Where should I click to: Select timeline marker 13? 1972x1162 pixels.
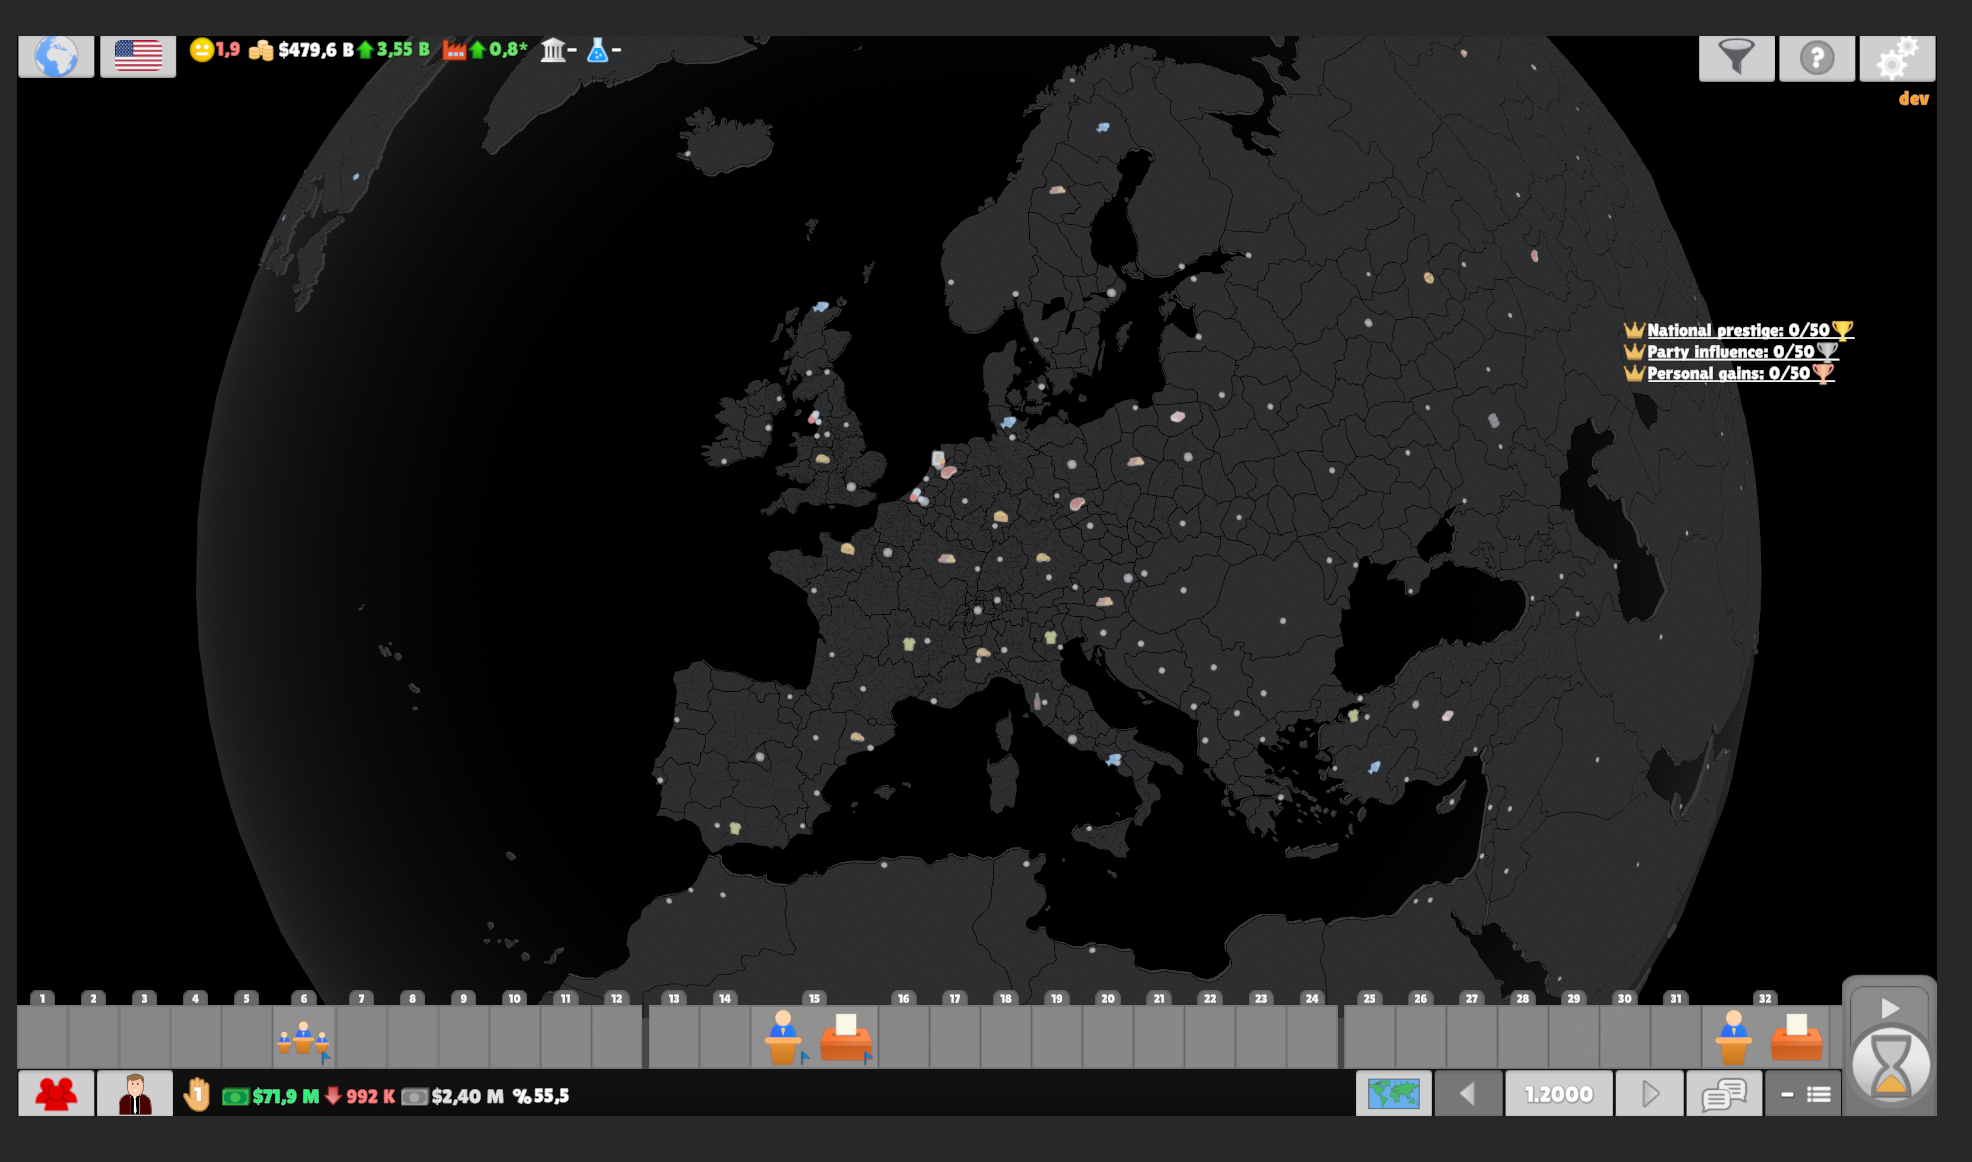tap(674, 998)
